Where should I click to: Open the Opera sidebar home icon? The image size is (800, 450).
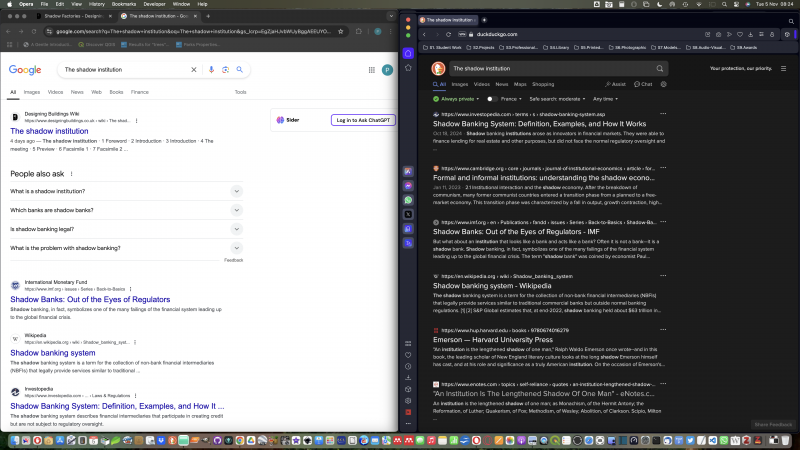click(x=408, y=54)
